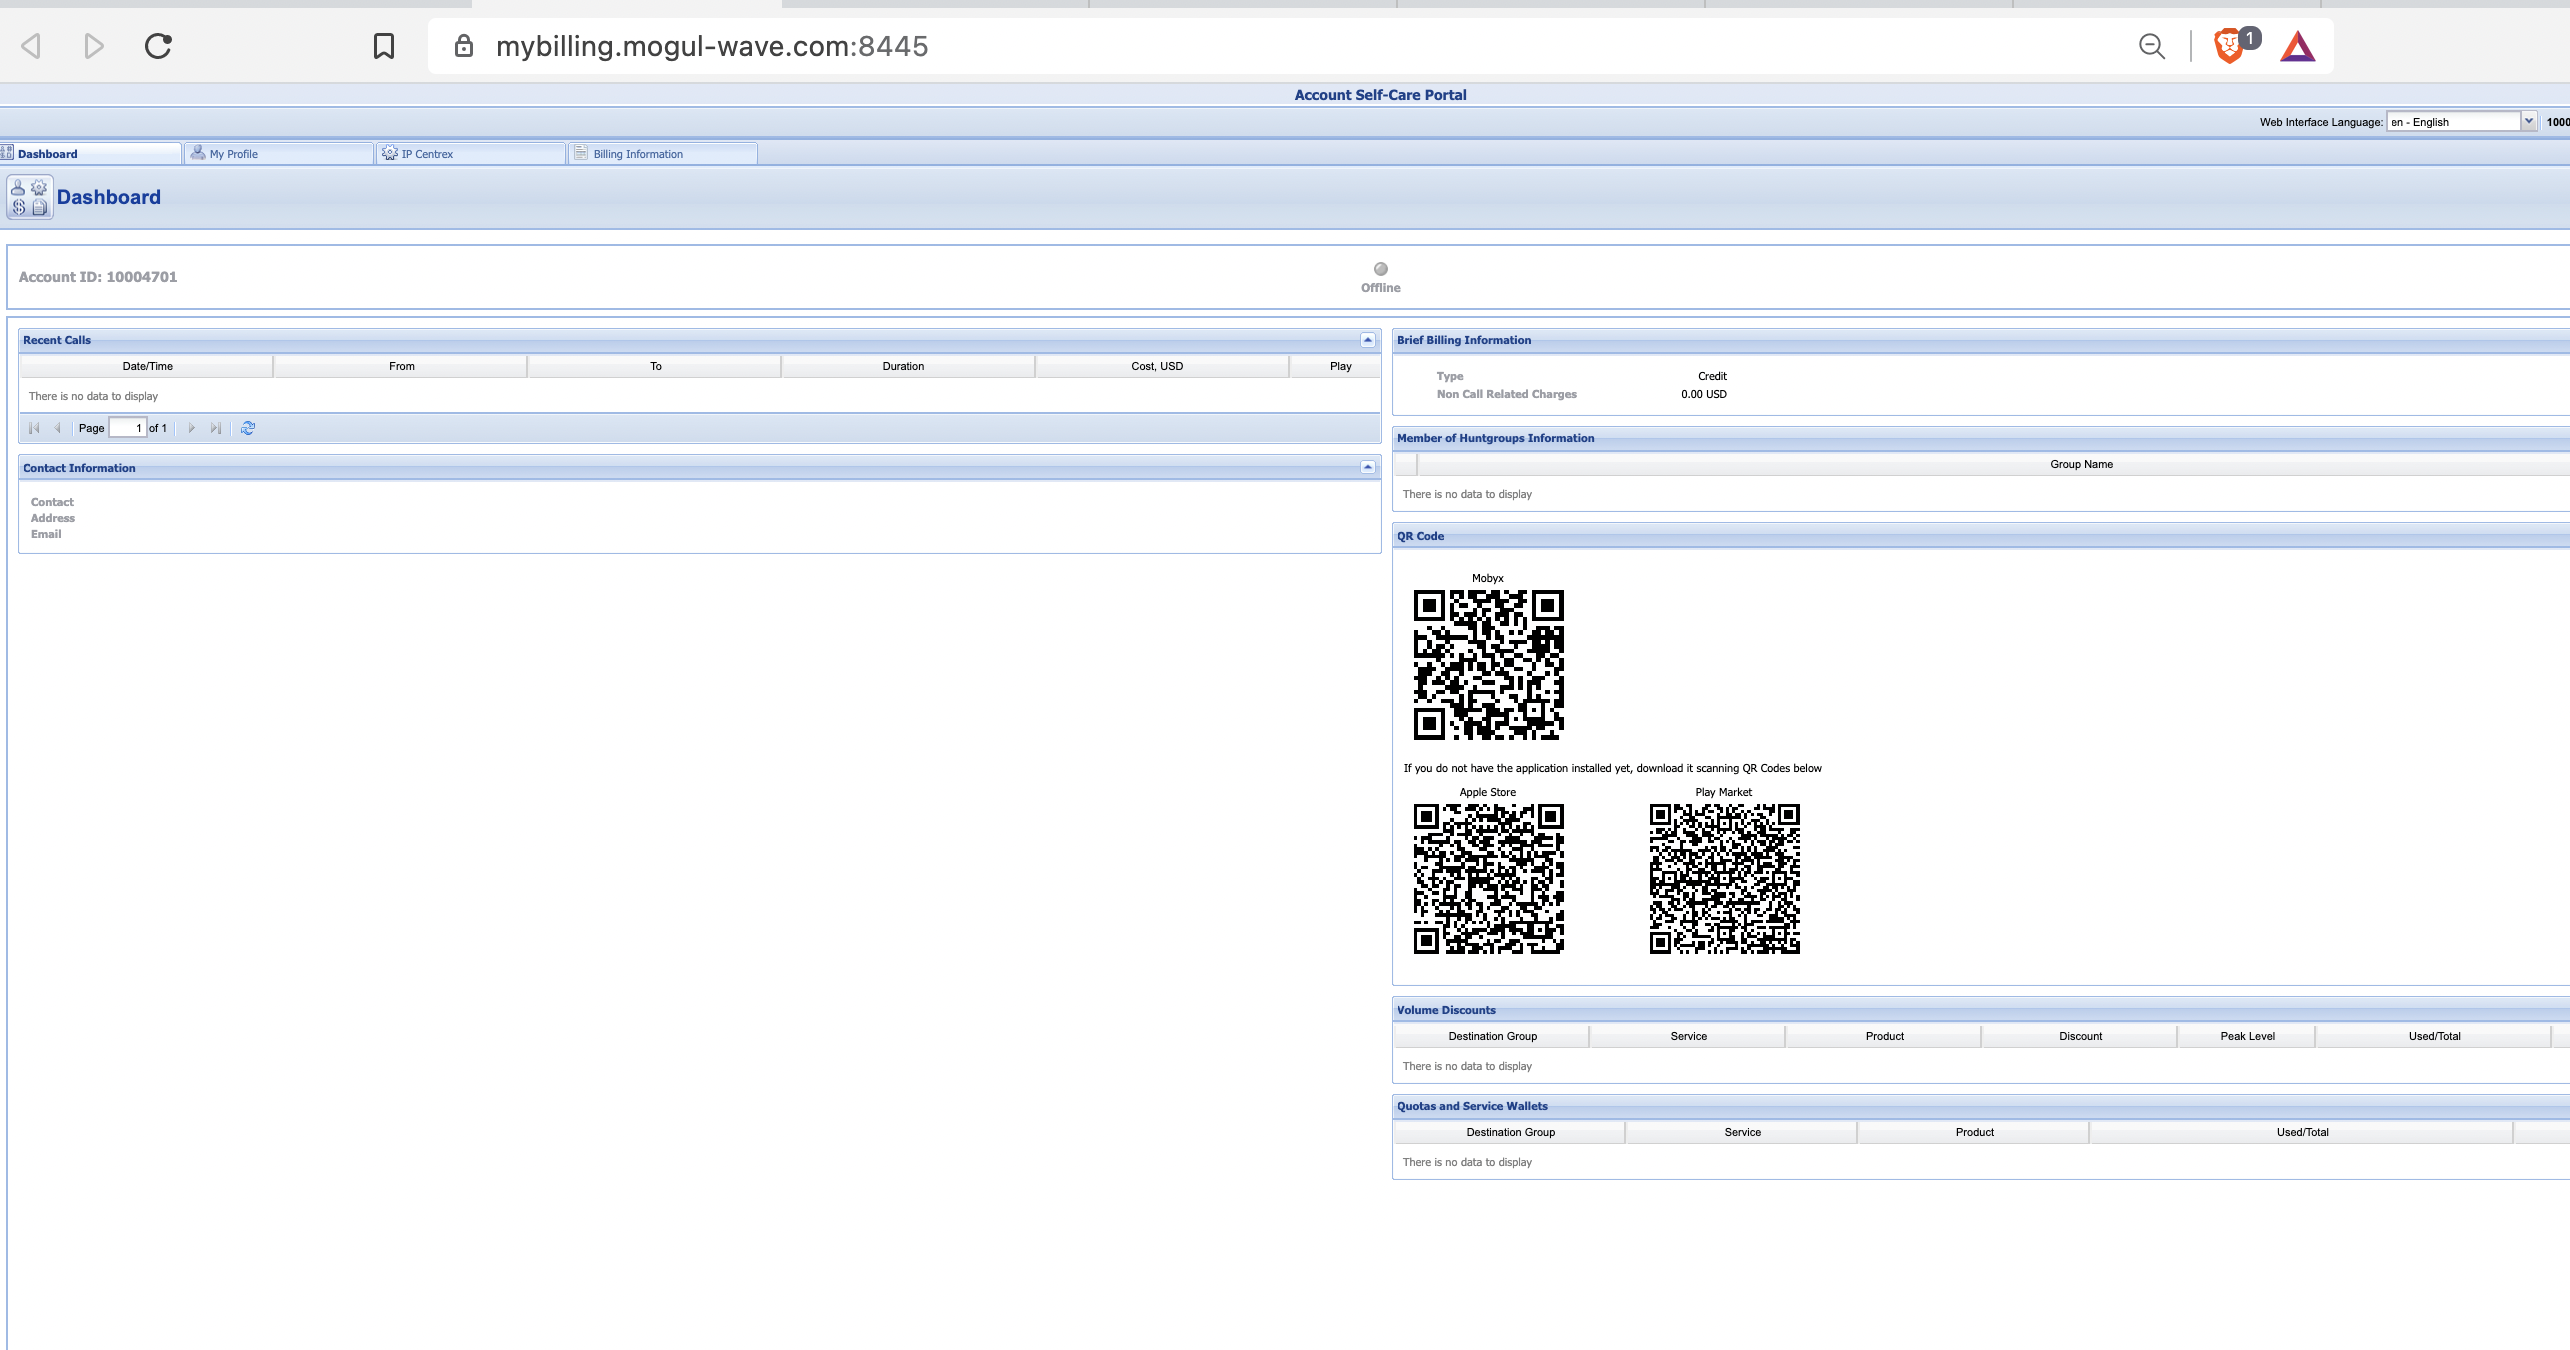The width and height of the screenshot is (2570, 1350).
Task: Refresh the Recent Calls table
Action: click(x=248, y=428)
